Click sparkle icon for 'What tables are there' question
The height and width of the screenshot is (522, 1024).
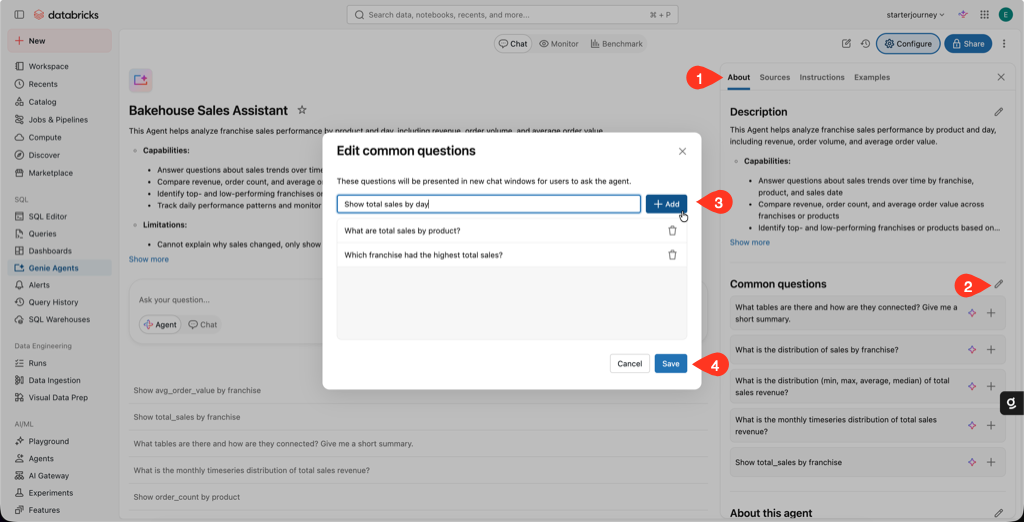pyautogui.click(x=972, y=313)
